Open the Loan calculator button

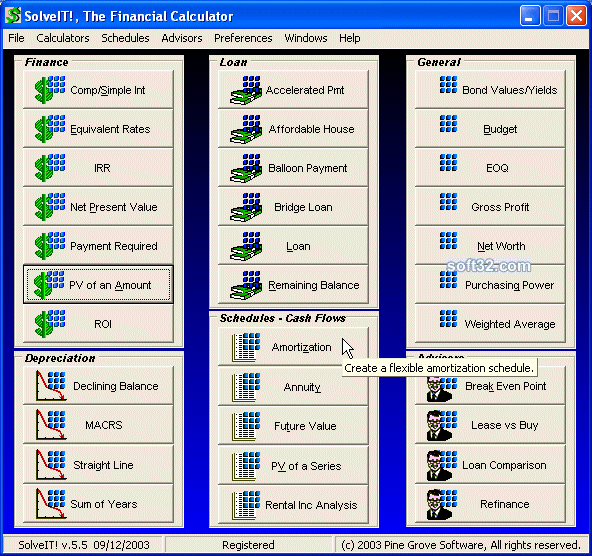click(x=293, y=246)
